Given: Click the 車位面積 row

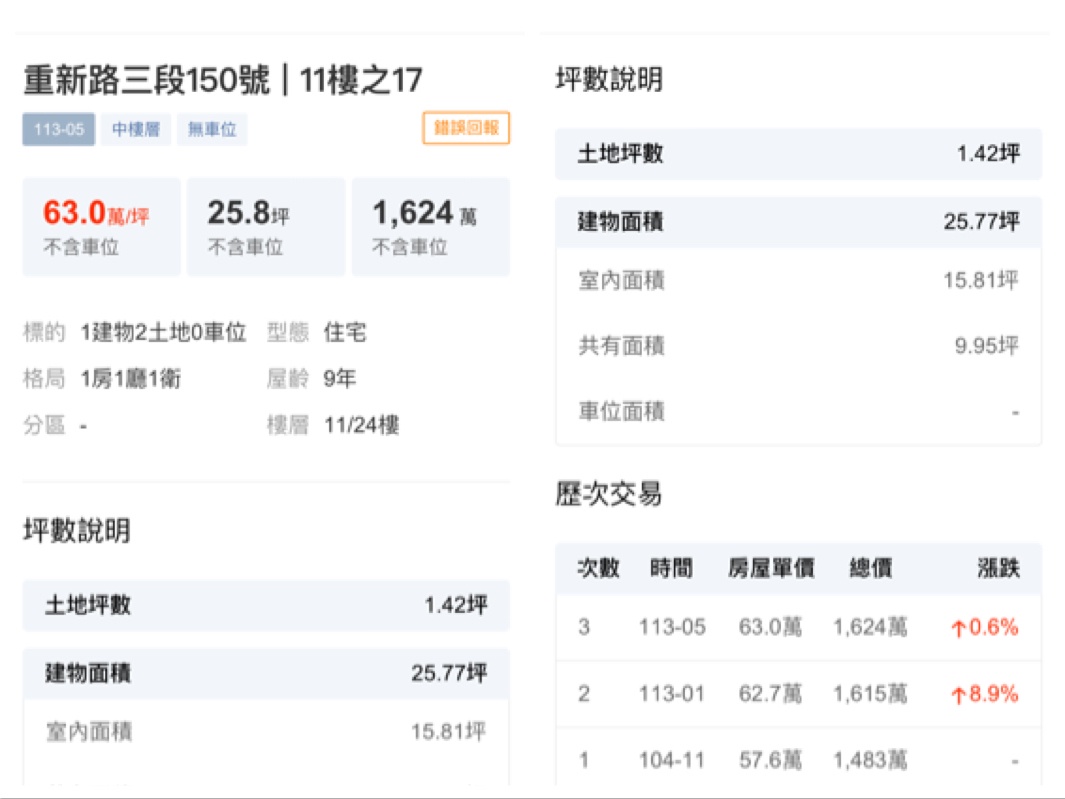Looking at the screenshot, I should [798, 411].
